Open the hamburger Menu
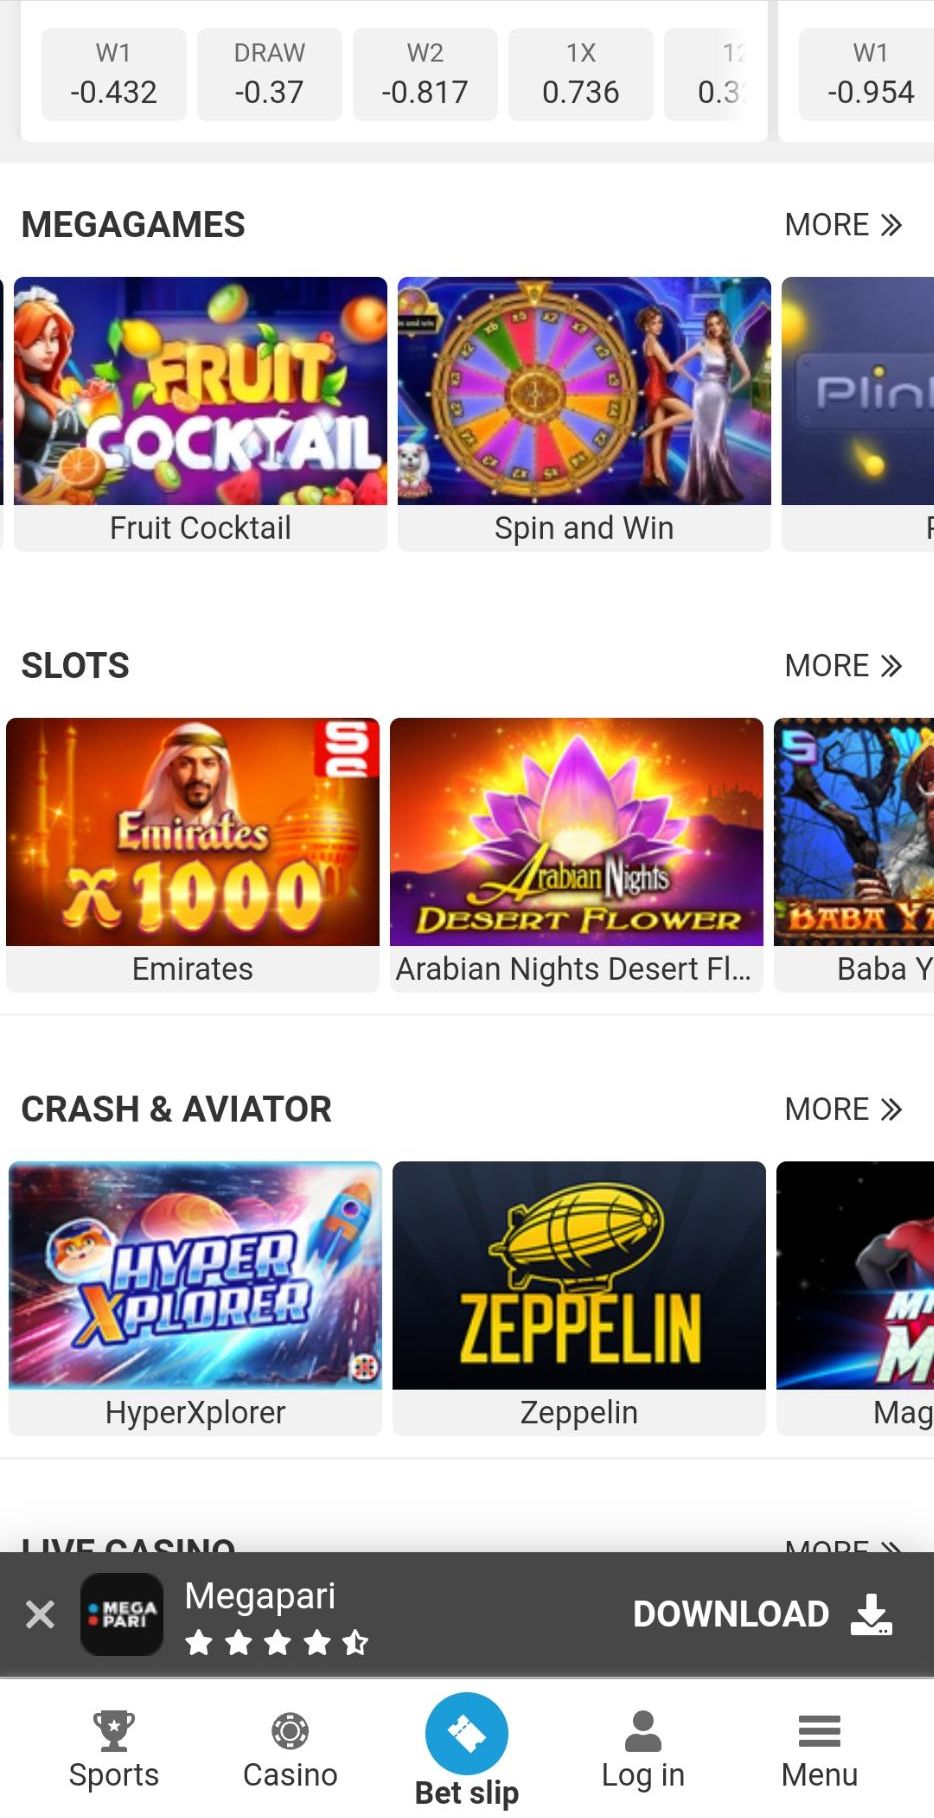Screen dimensions: 934x1818 pos(819,1748)
